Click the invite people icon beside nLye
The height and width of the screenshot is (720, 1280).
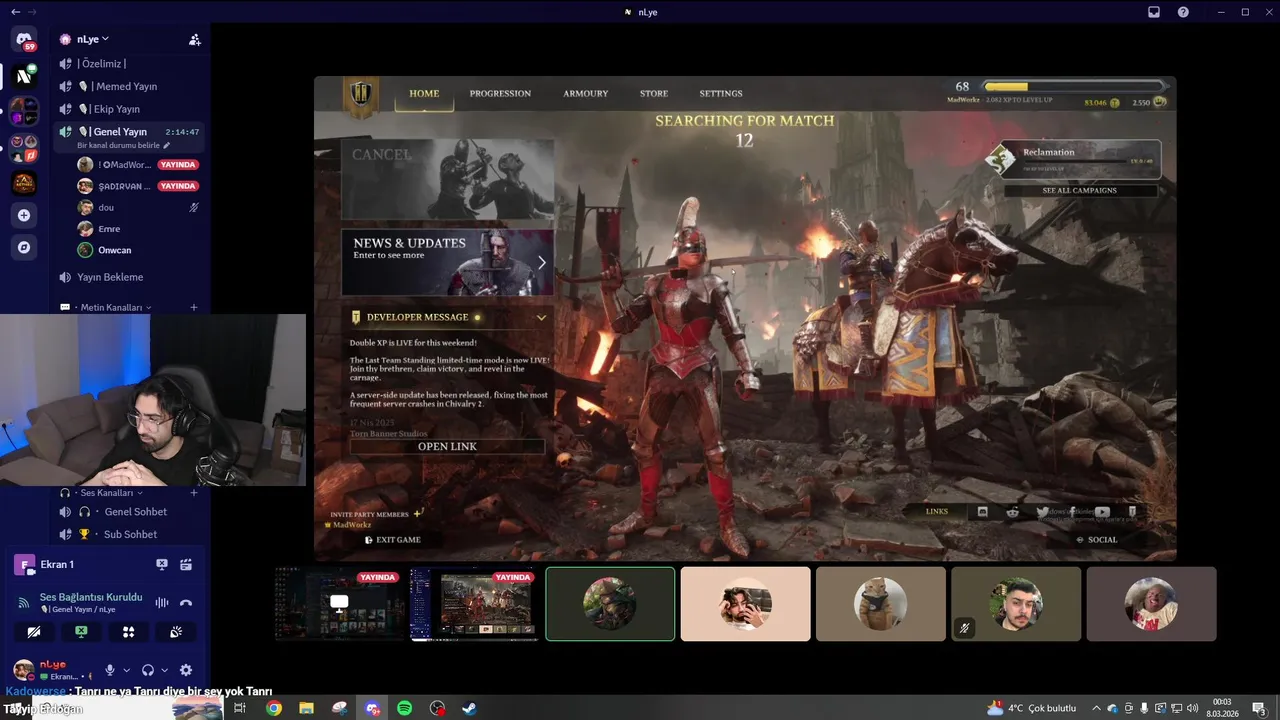pos(195,40)
